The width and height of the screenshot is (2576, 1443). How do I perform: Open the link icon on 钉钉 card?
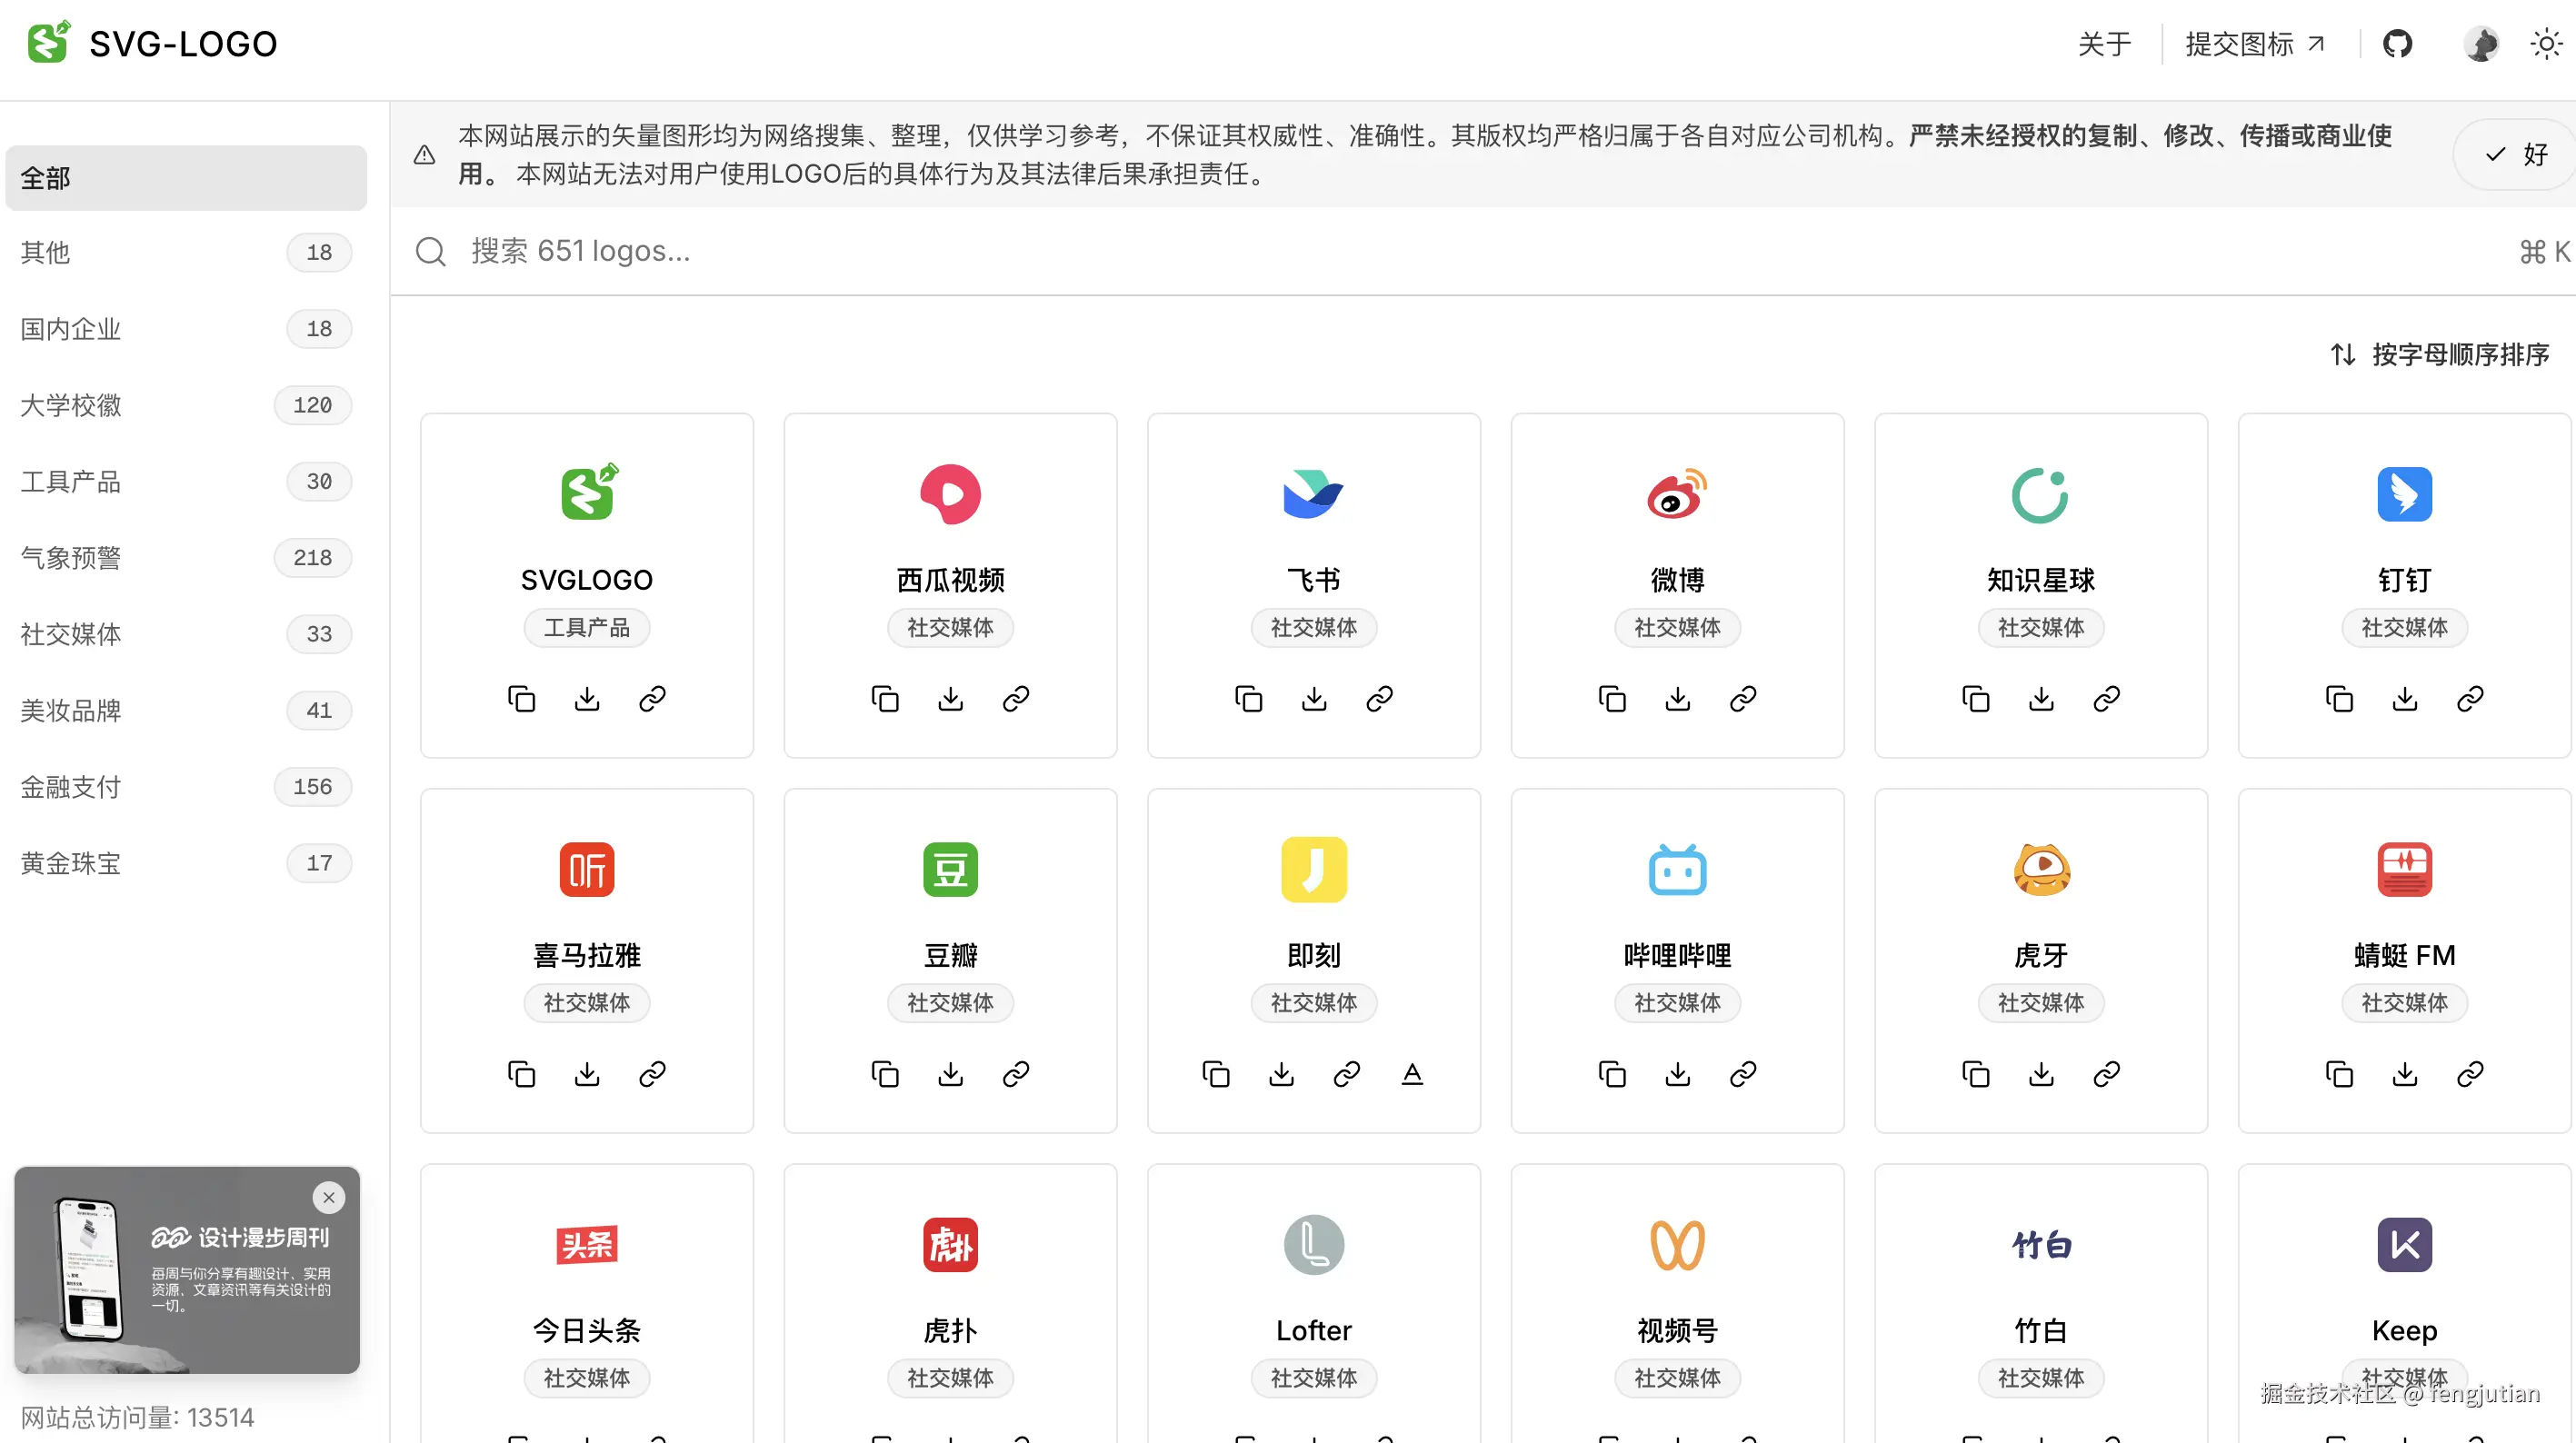tap(2469, 698)
